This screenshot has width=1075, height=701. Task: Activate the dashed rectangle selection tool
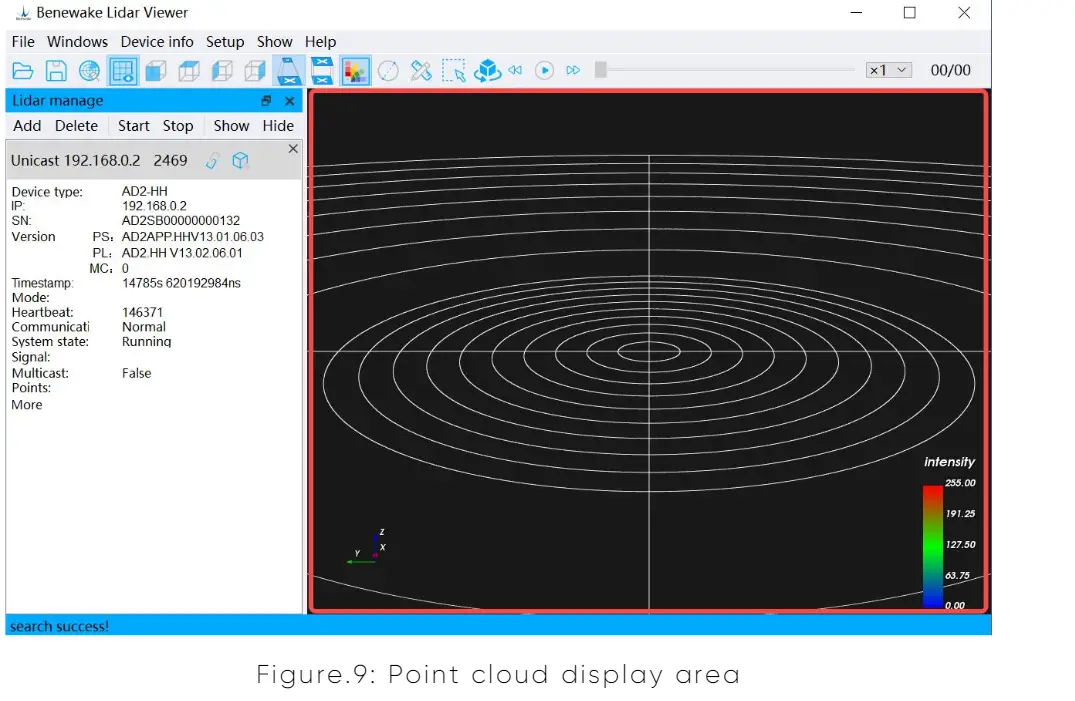[454, 71]
